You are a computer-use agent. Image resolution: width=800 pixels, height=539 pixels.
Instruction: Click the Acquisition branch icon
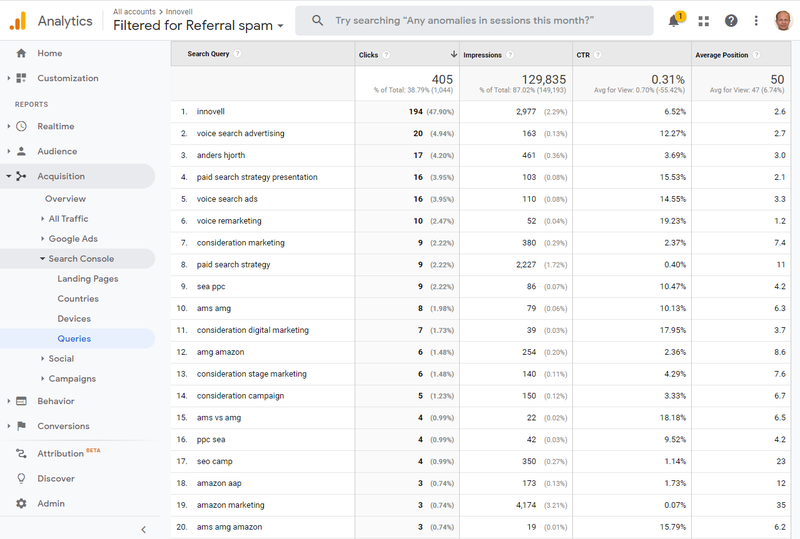(21, 176)
